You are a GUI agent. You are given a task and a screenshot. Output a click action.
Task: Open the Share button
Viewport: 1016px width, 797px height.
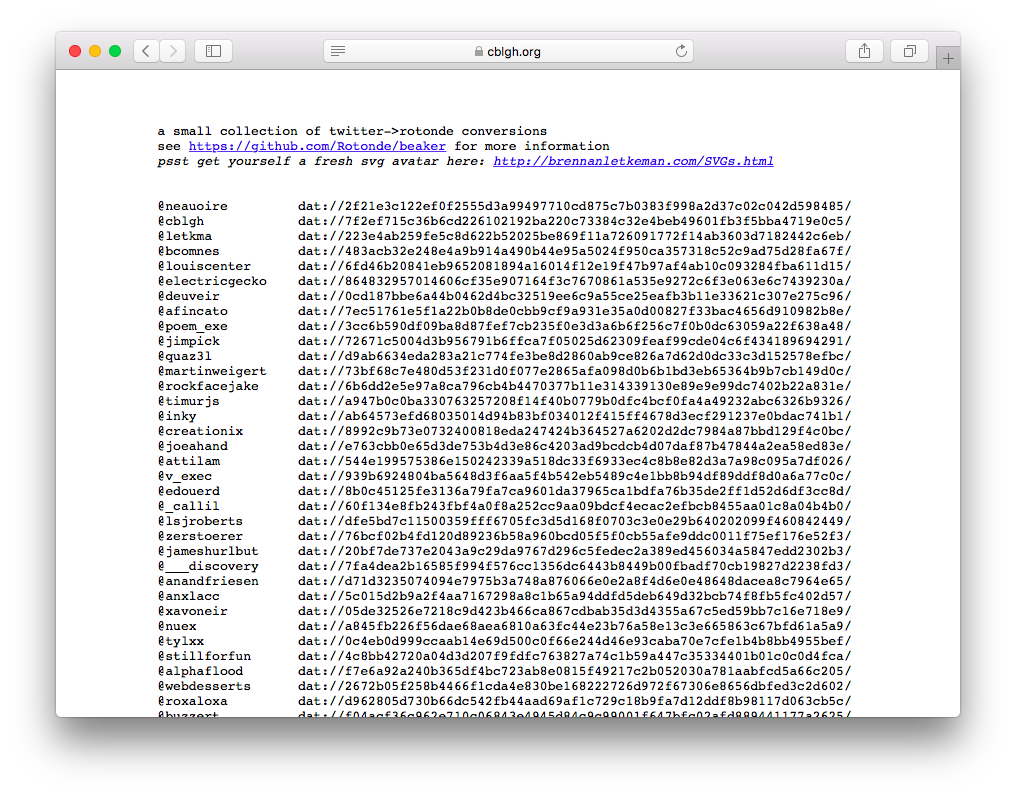864,51
